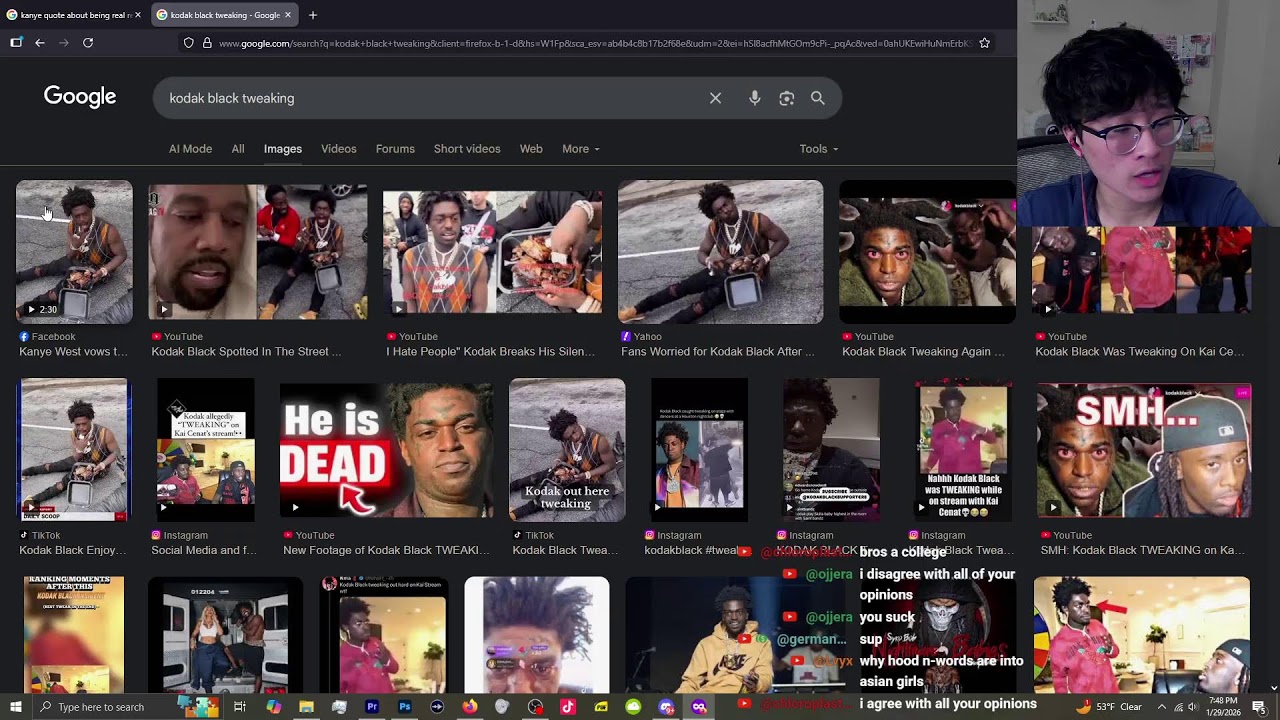Open Firefox from the taskbar
The width and height of the screenshot is (1280, 720).
470,707
